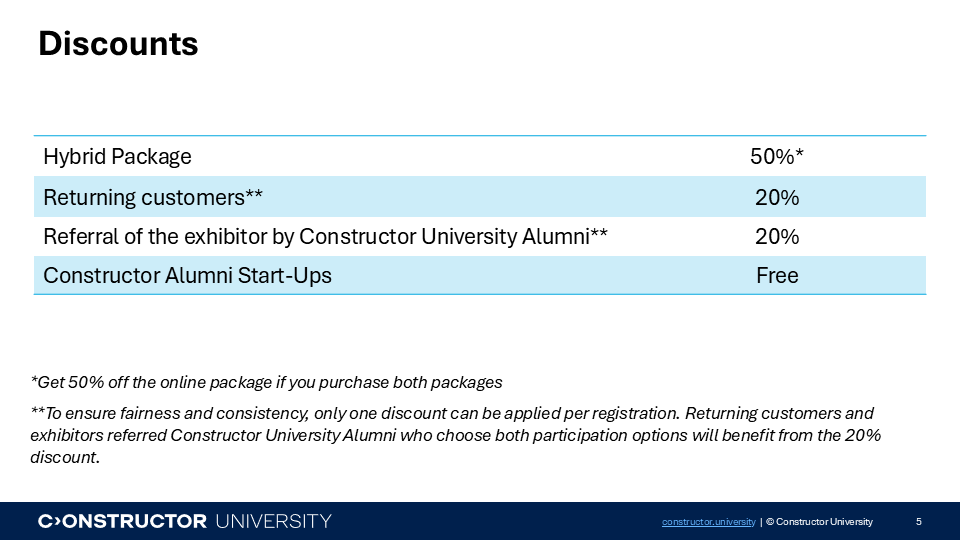Click the 20% value for Returning customers
960x540 pixels.
click(777, 197)
